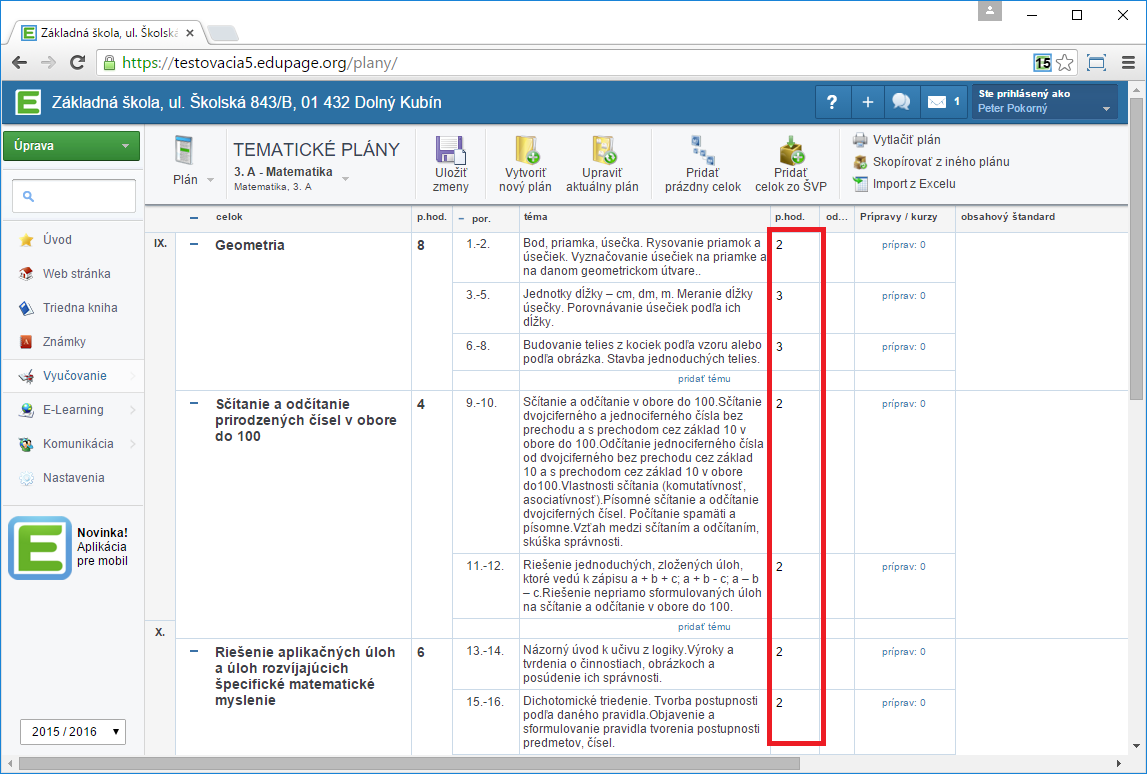Open Triedna kniha in sidebar
Image resolution: width=1147 pixels, height=774 pixels.
pos(80,308)
